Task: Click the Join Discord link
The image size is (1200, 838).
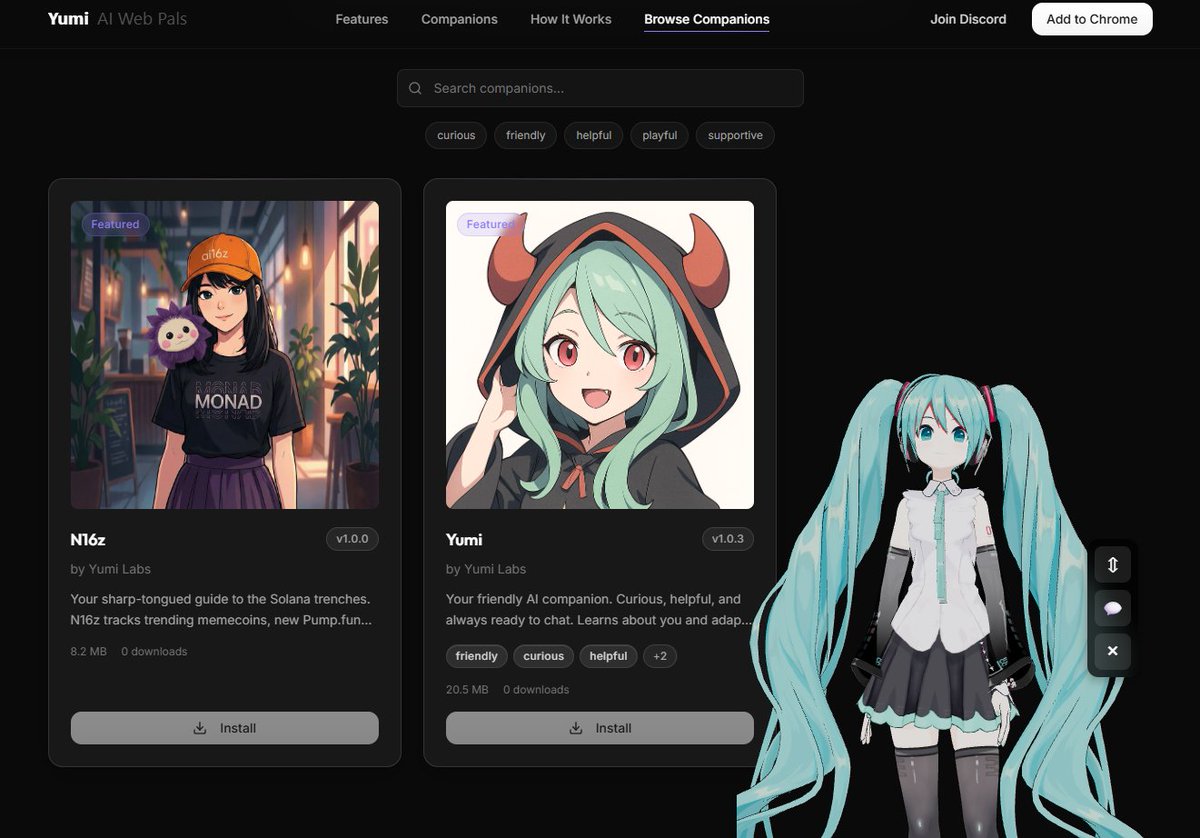Action: point(968,19)
